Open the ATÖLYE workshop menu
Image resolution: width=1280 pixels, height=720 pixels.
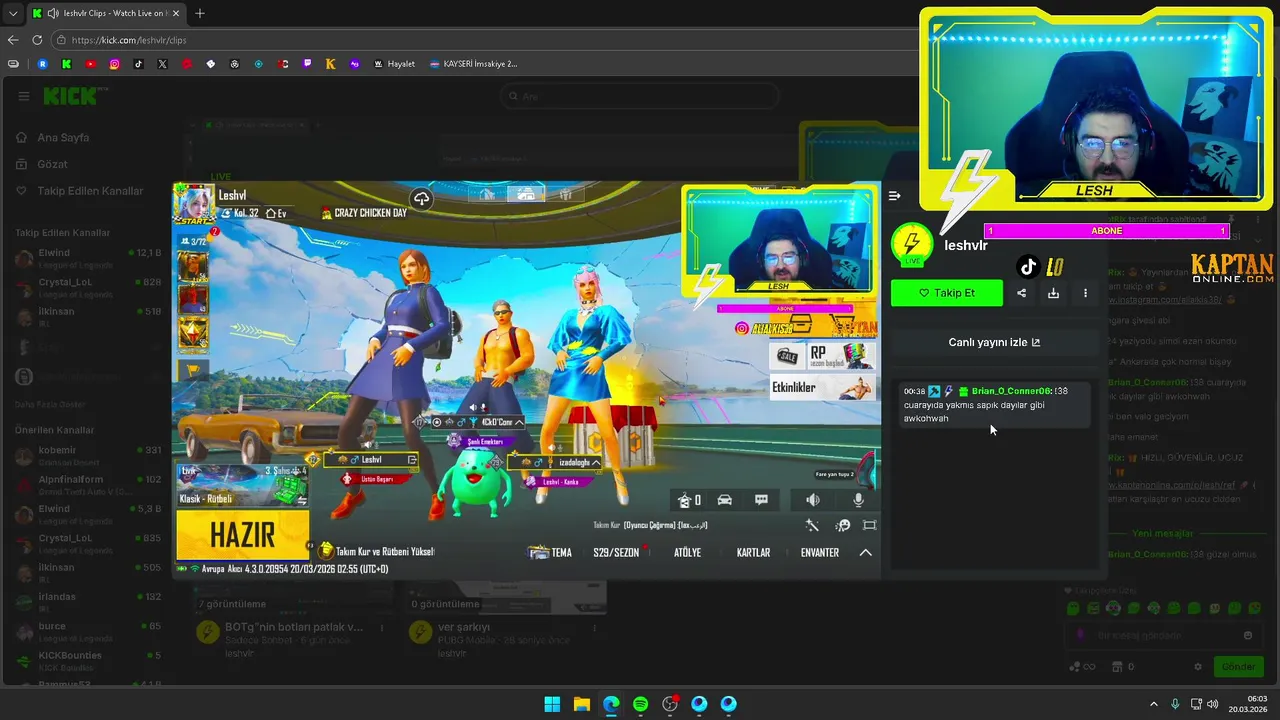[x=687, y=552]
